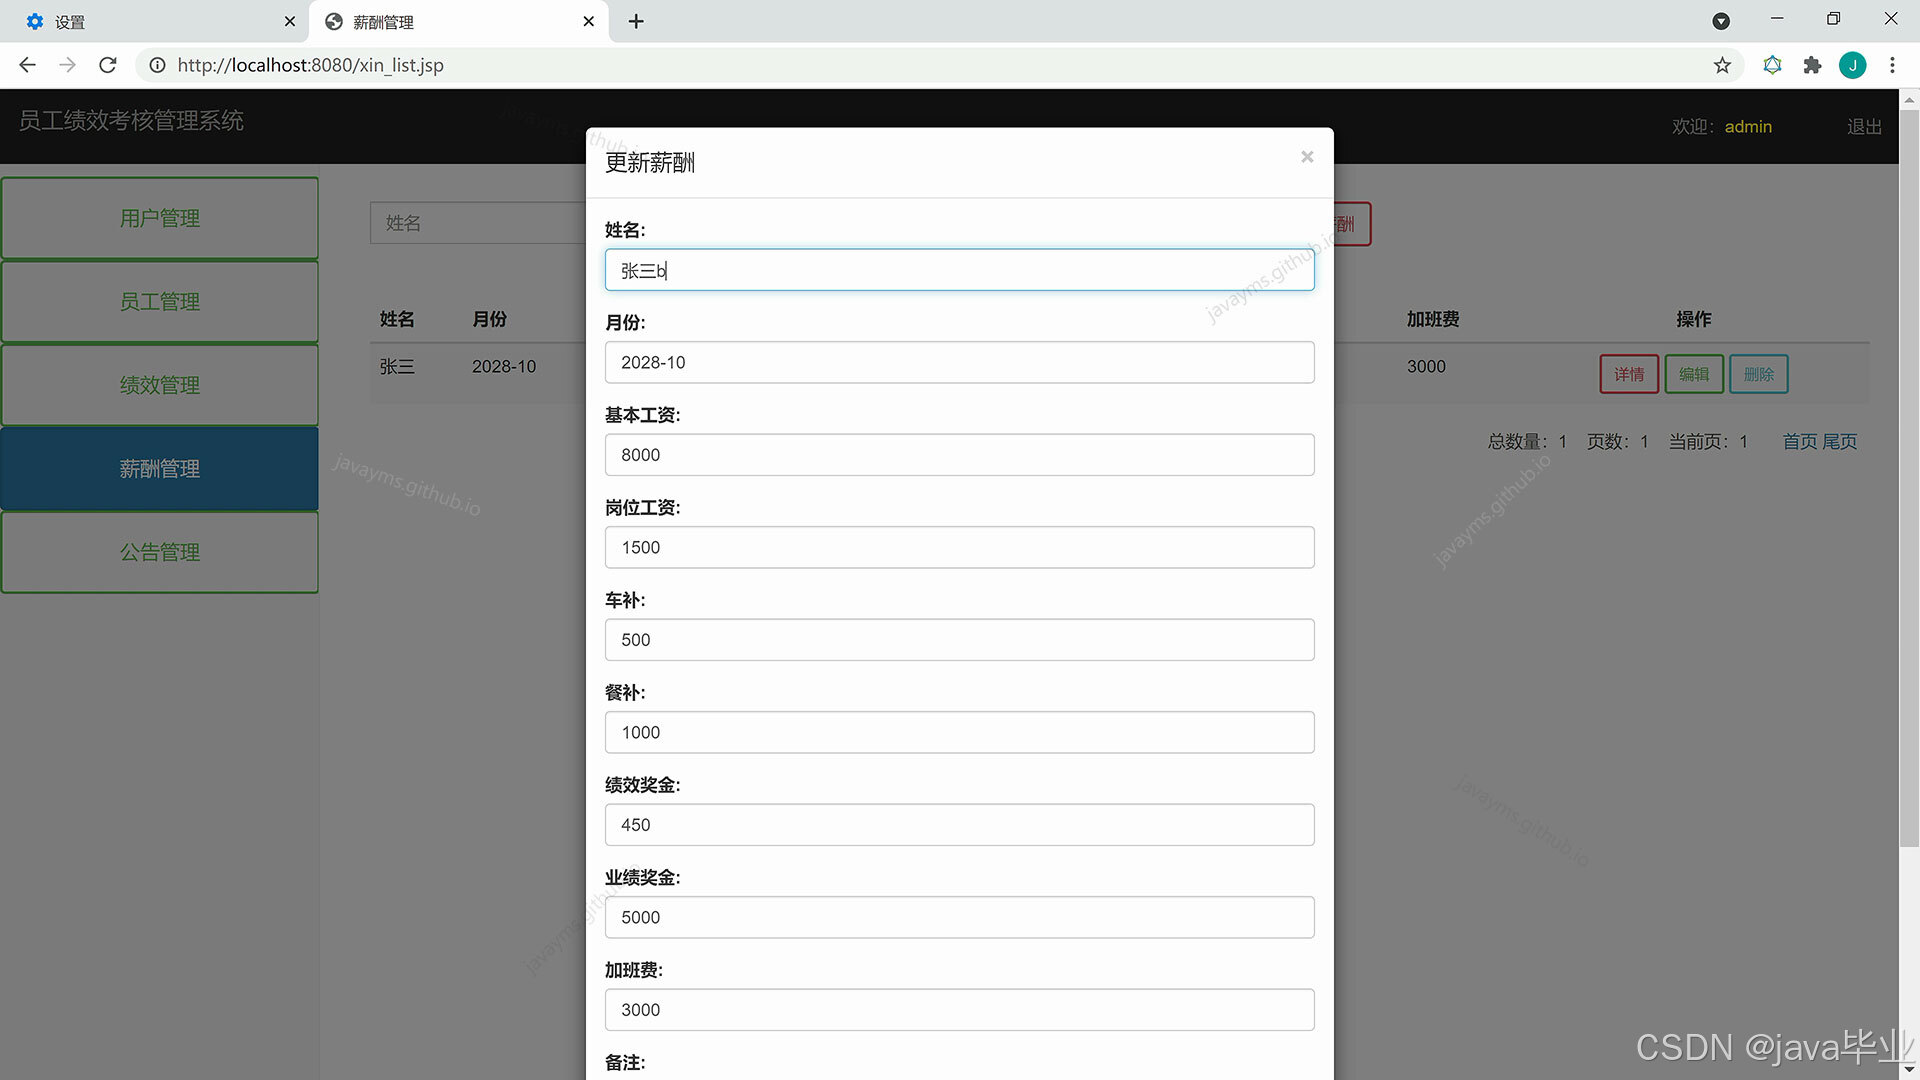
Task: Click the 员工绩效考核管理系统 title
Action: point(131,120)
